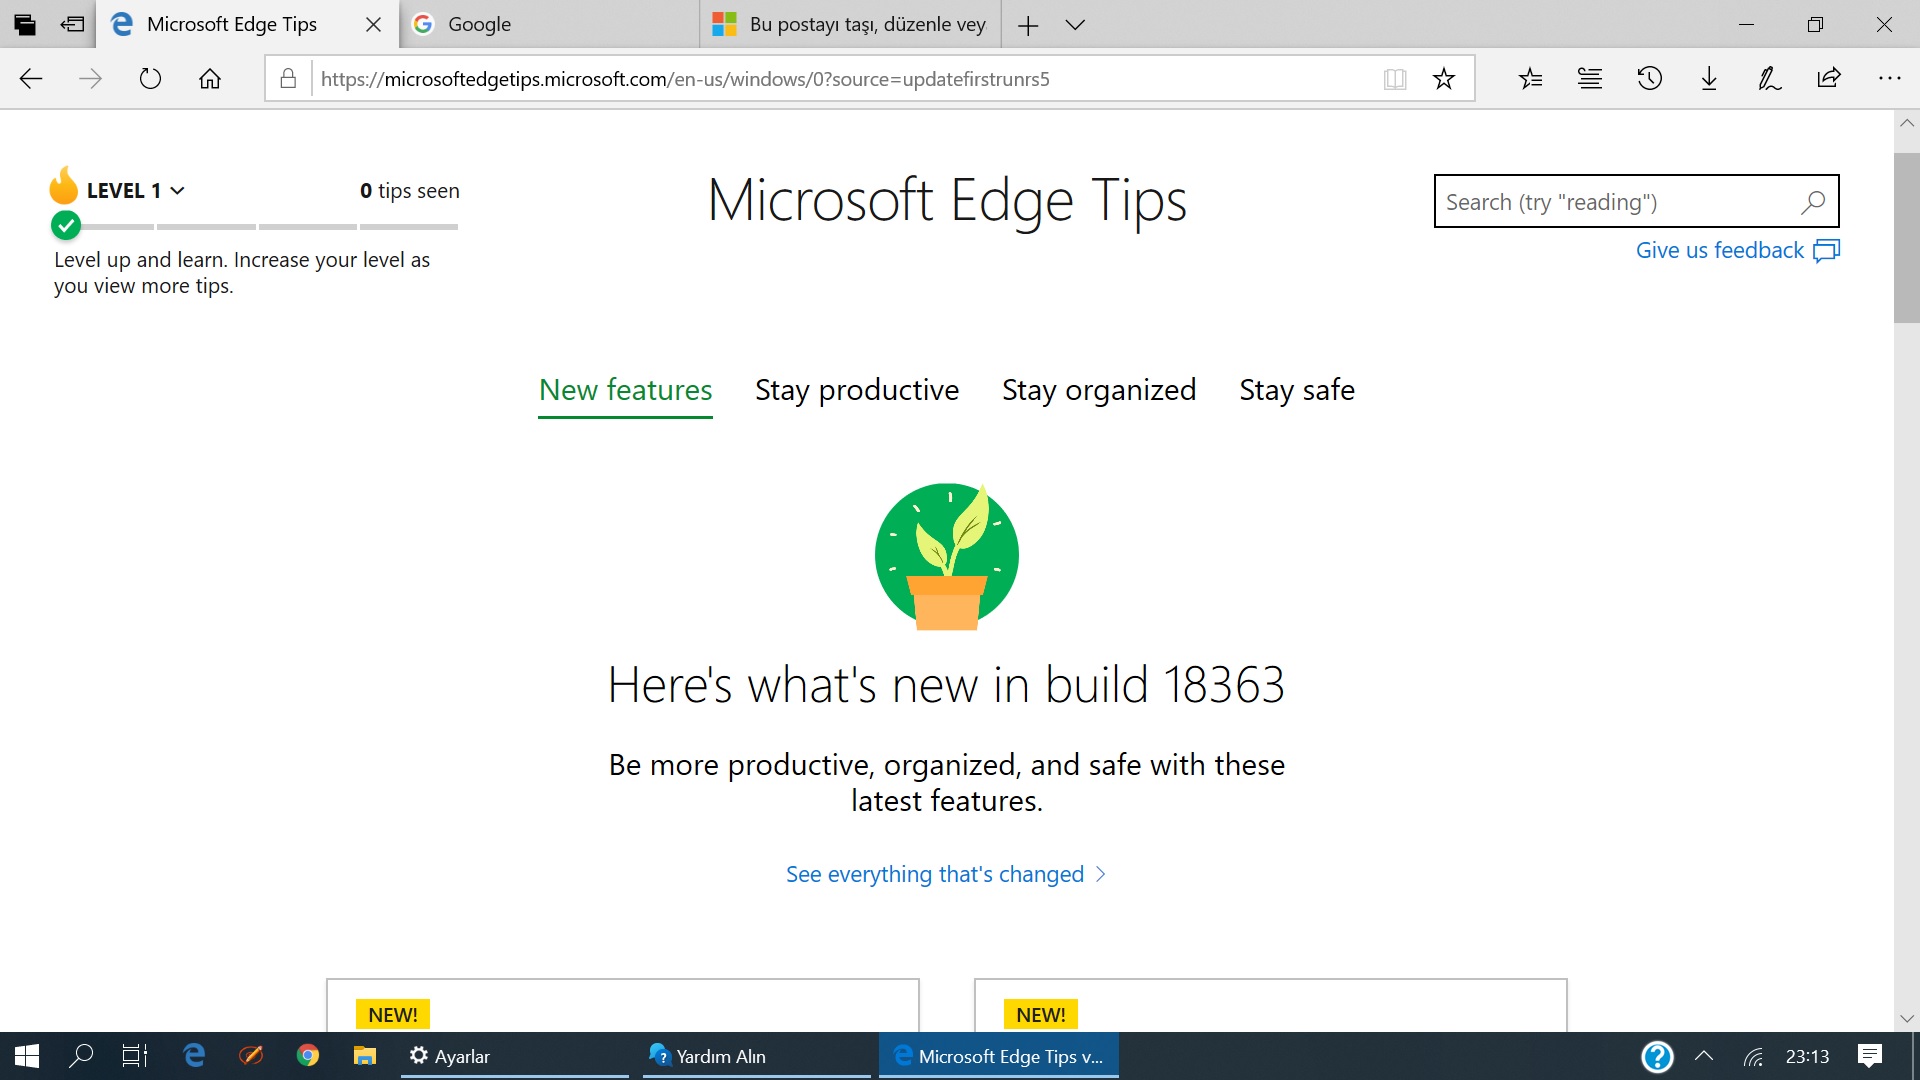Open the Favorites hub

tap(1530, 79)
